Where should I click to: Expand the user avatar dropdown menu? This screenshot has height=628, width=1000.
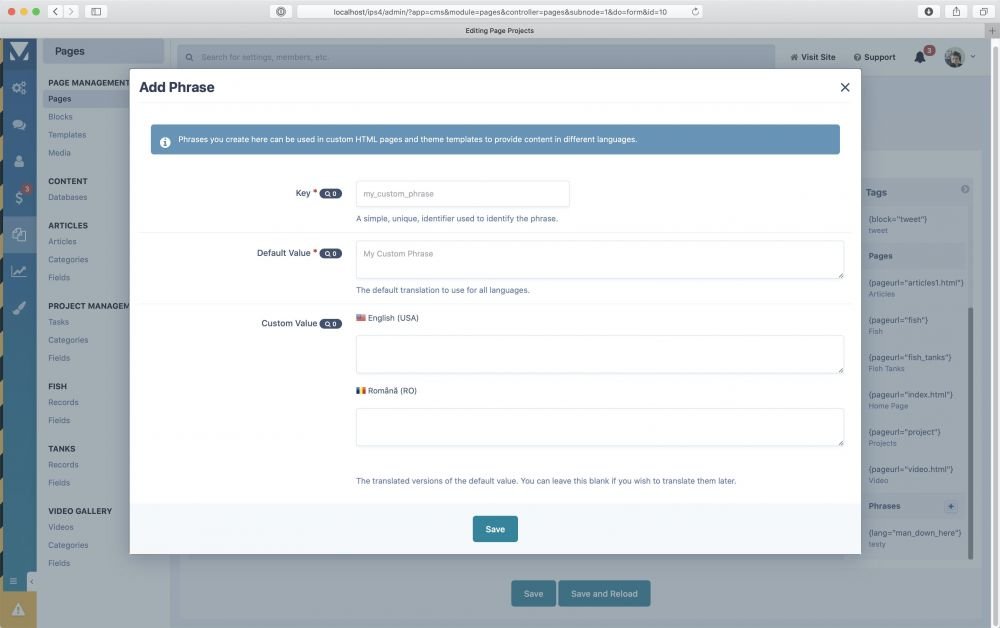point(972,57)
